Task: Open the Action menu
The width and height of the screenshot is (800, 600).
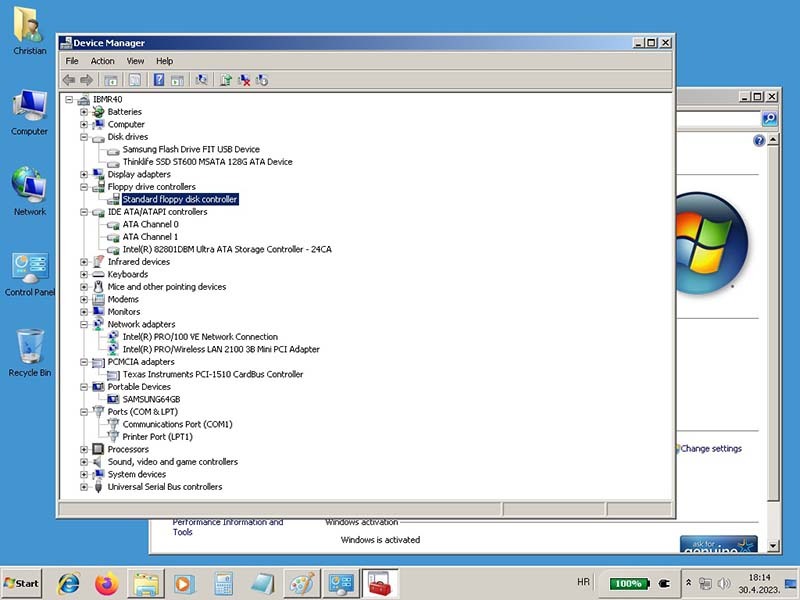Action: pos(103,61)
